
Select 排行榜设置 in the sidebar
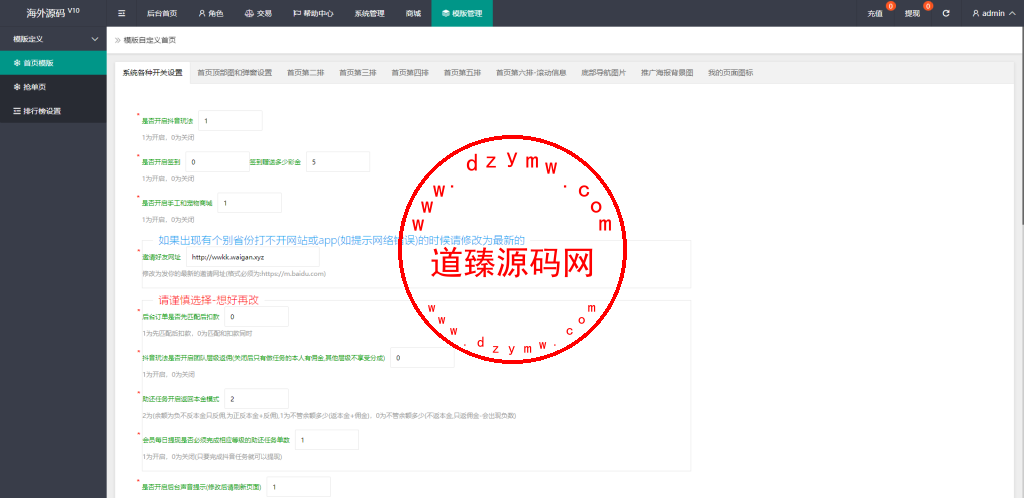pyautogui.click(x=53, y=111)
